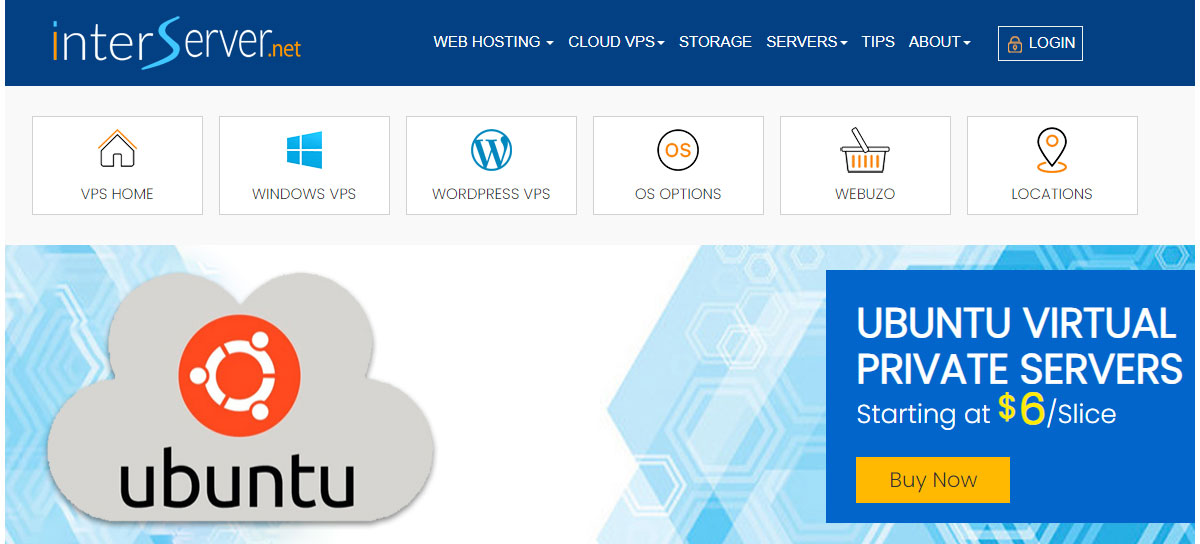Open the WORDPRESS VPS label link
This screenshot has height=544, width=1200.
(x=491, y=194)
